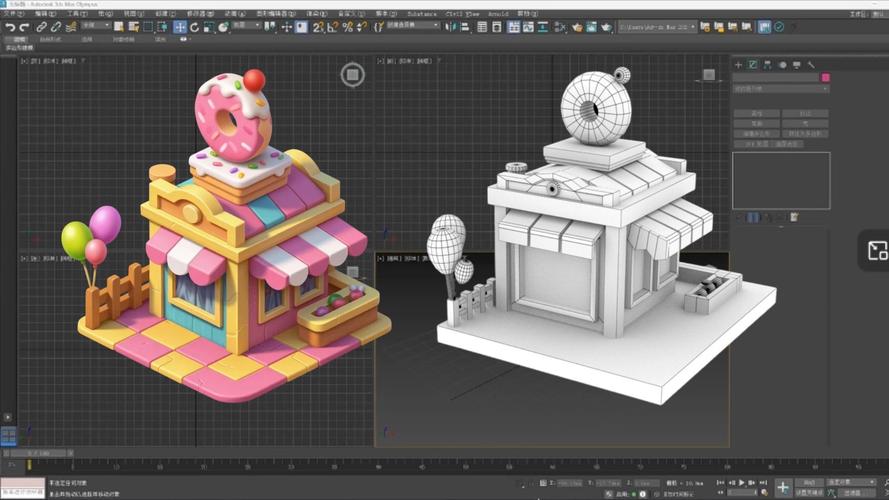
Task: Toggle the Window/Crossing selection icon
Action: [x=163, y=27]
